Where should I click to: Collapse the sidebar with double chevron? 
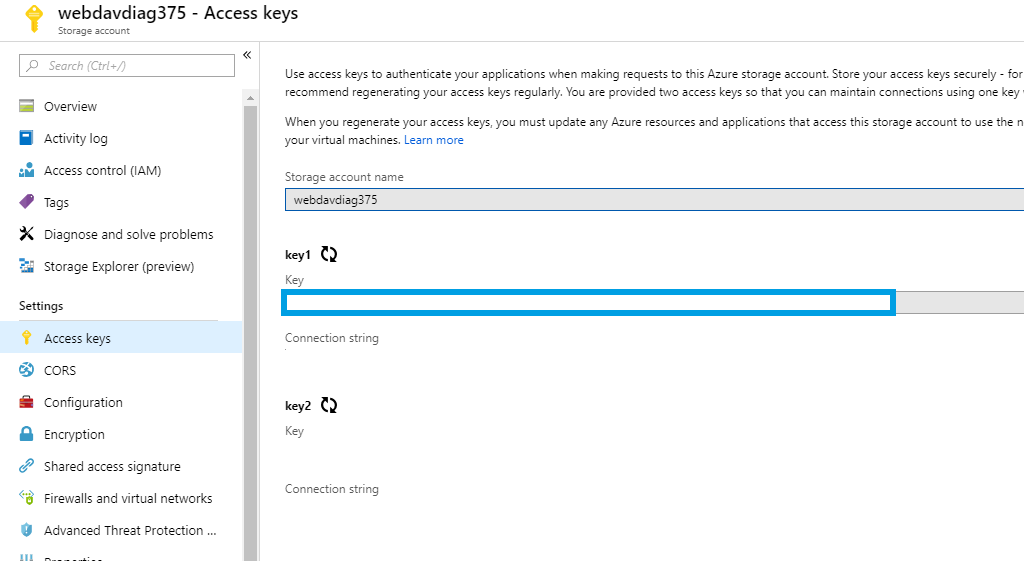(247, 55)
